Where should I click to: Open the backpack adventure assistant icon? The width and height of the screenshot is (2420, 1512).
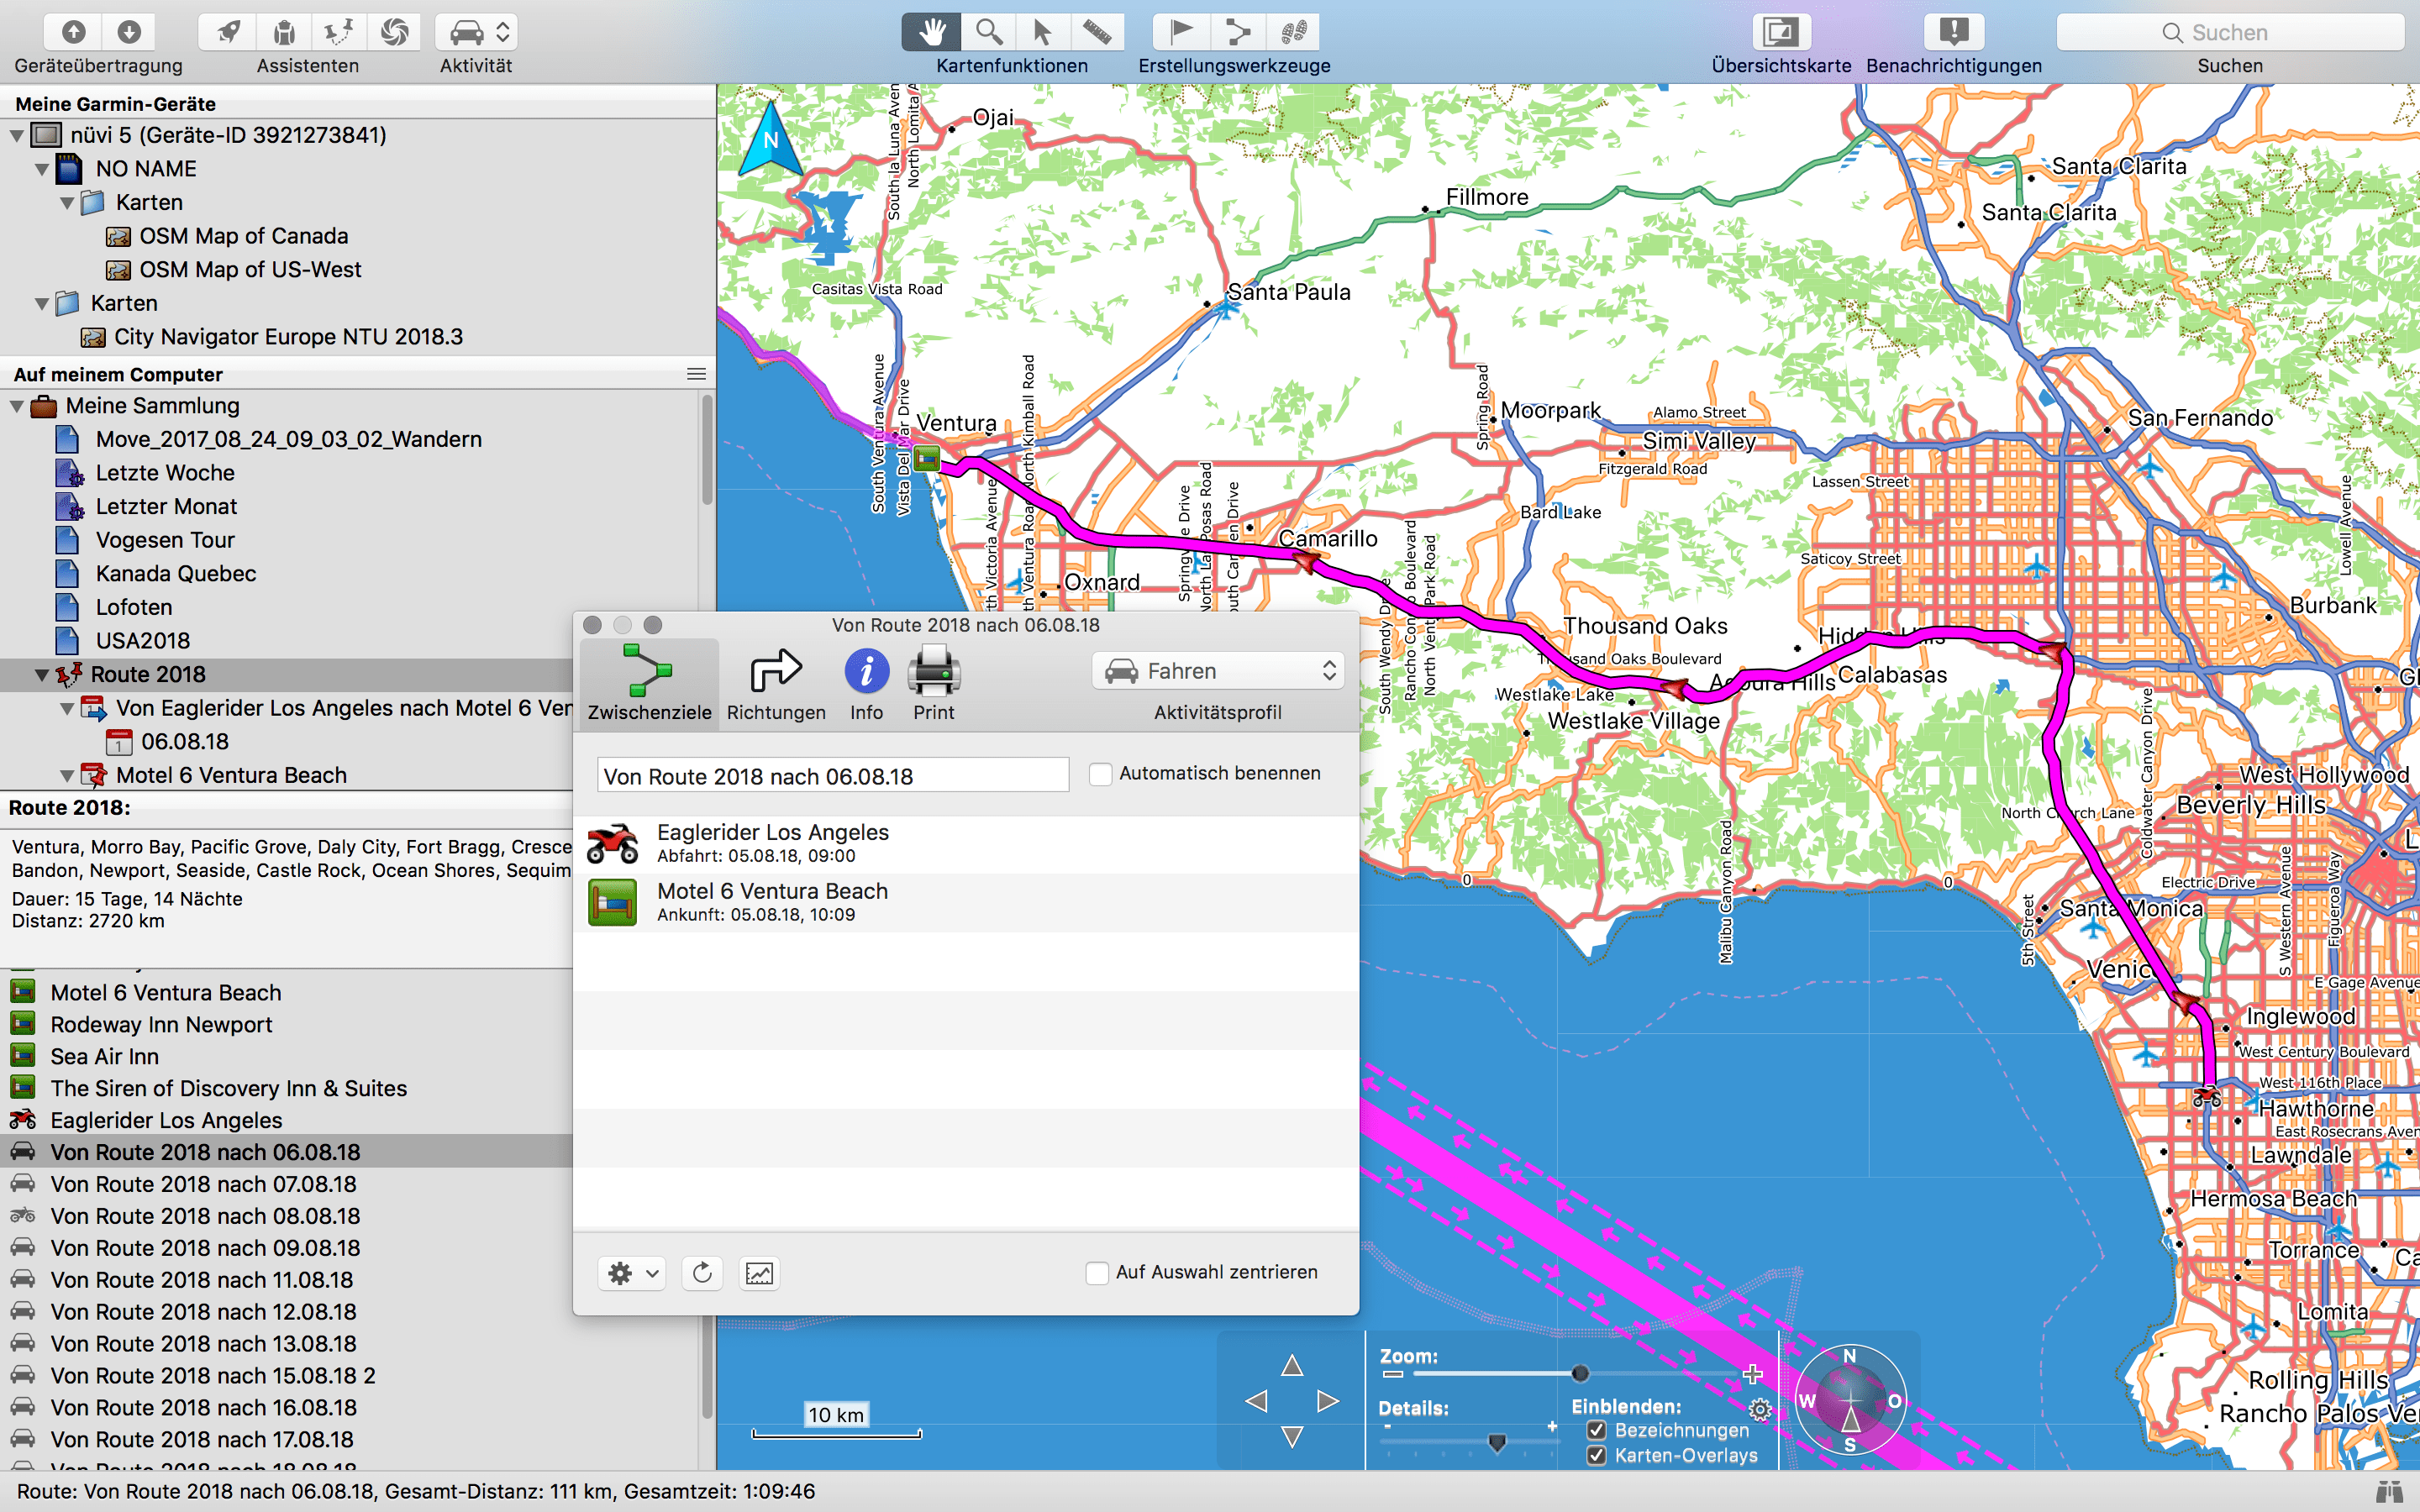click(284, 32)
